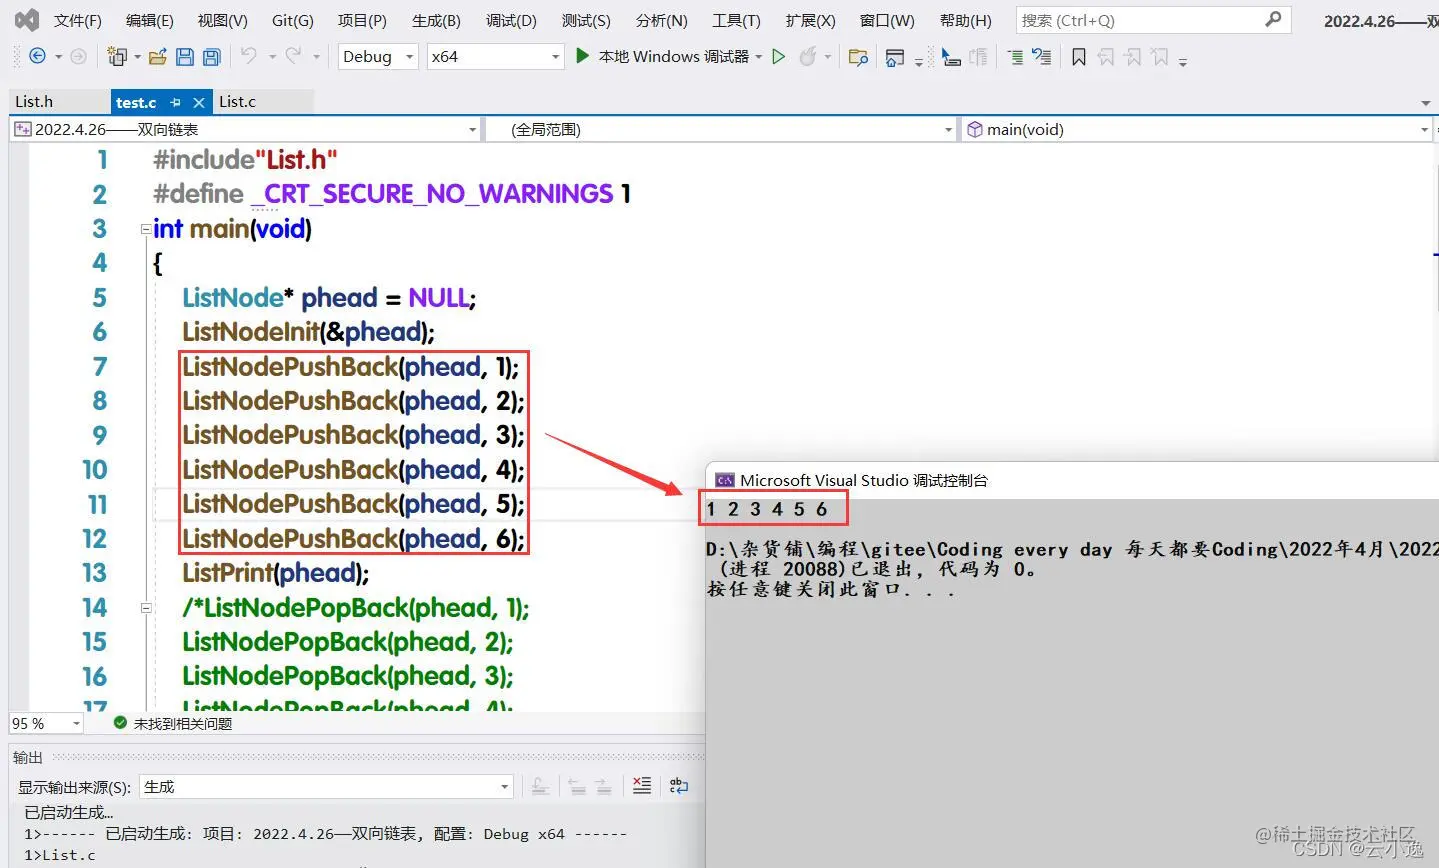This screenshot has width=1439, height=868.
Task: Click the New Project toolbar icon
Action: click(x=117, y=57)
